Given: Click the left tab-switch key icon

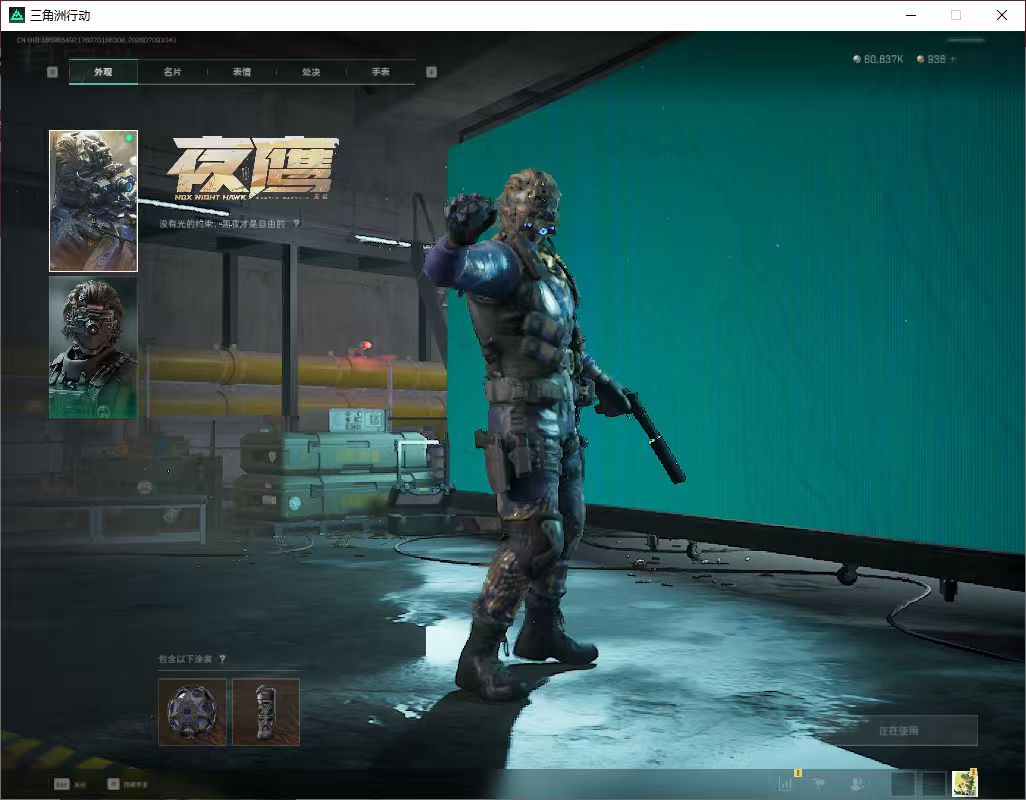Looking at the screenshot, I should point(52,72).
